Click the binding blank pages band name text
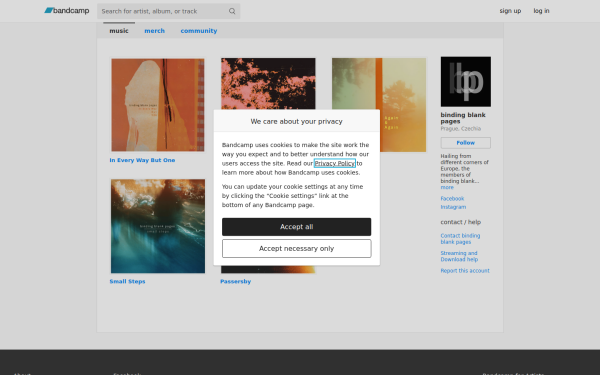Viewport: 600px width, 375px height. tap(463, 118)
